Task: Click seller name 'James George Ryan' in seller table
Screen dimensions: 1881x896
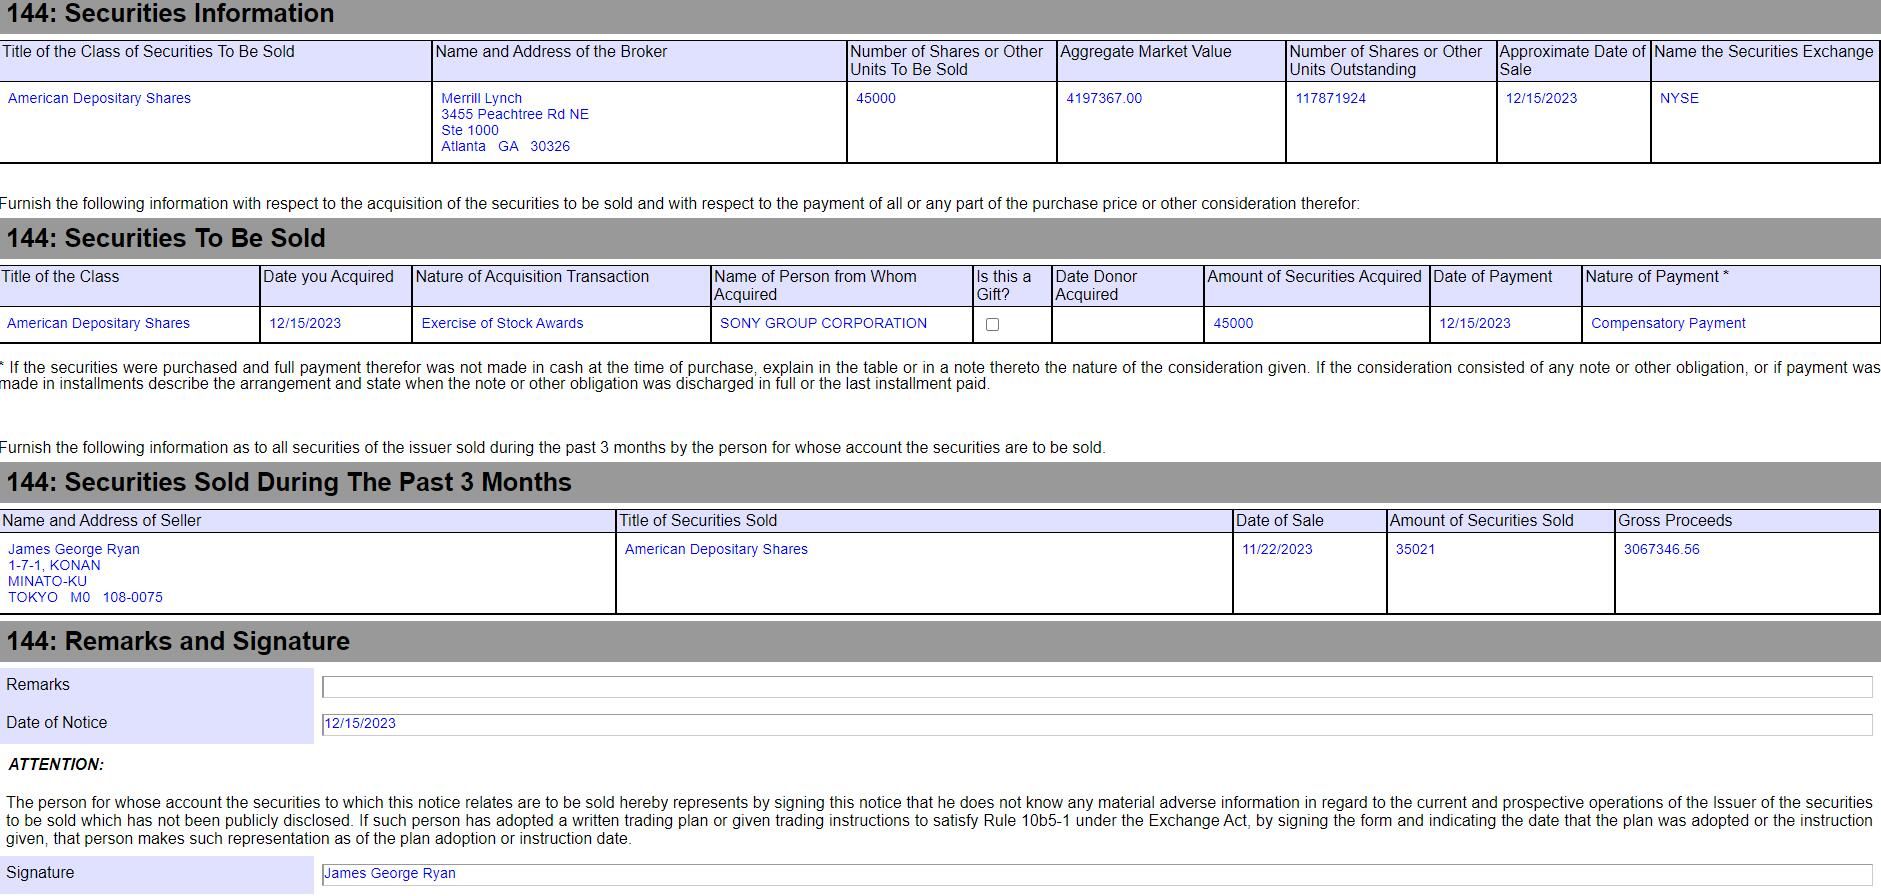Action: [74, 549]
